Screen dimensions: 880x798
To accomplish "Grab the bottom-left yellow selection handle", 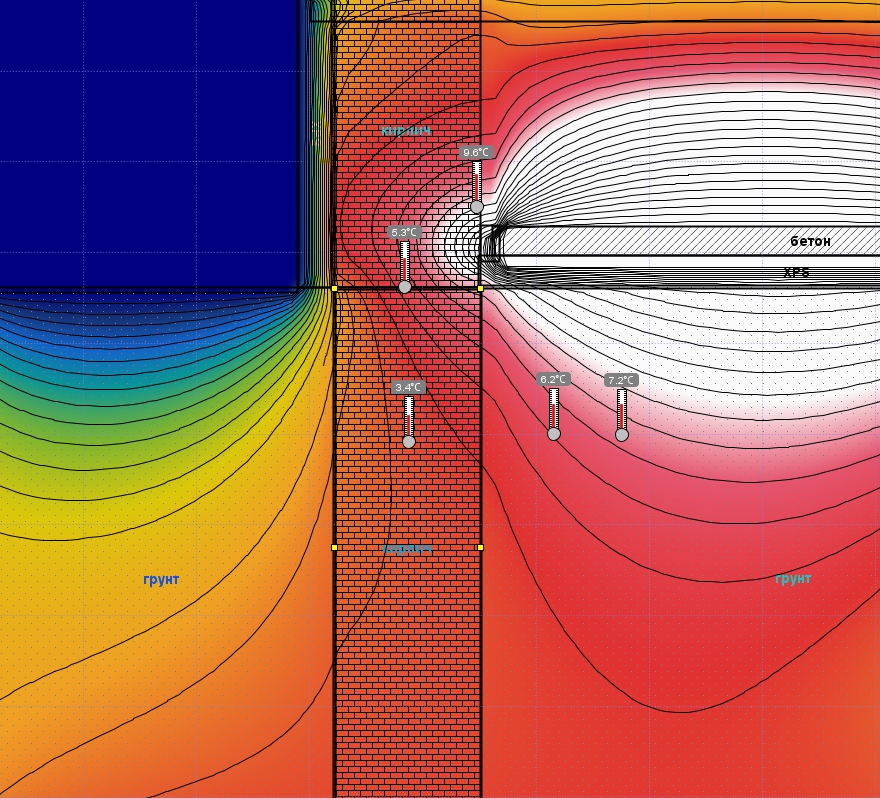I will (x=334, y=547).
